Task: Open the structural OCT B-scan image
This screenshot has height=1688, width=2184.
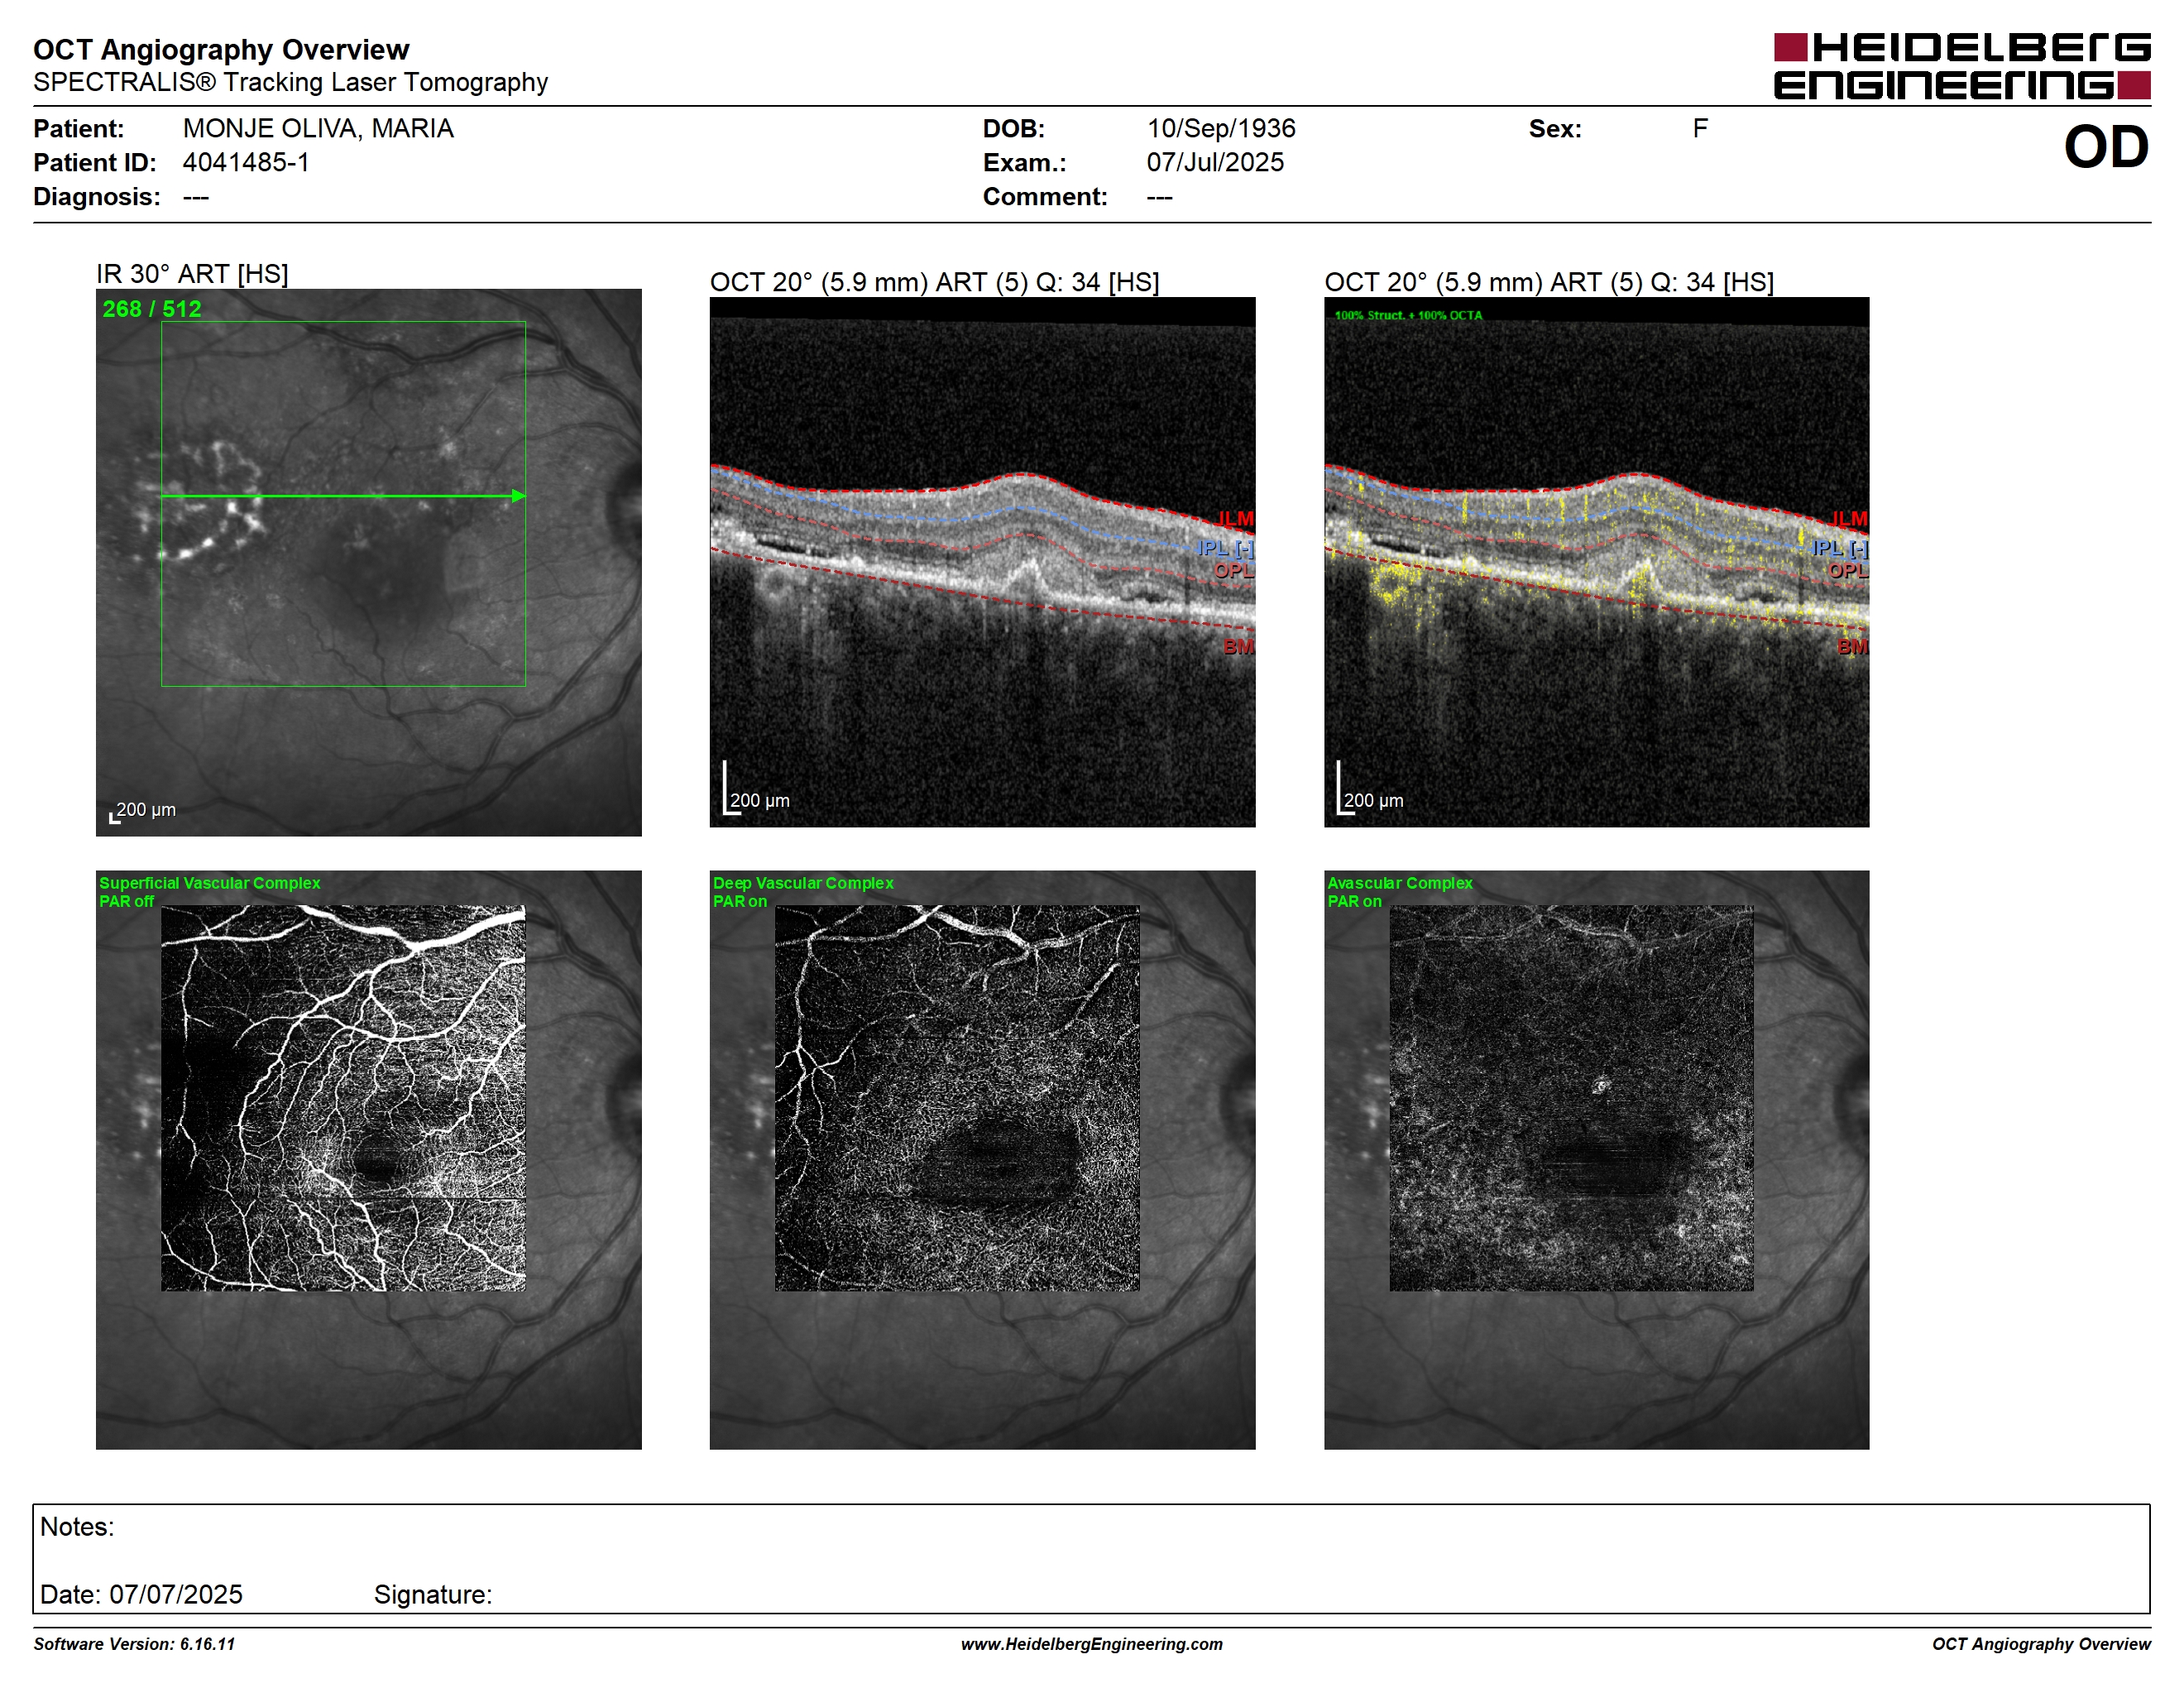Action: pos(982,562)
